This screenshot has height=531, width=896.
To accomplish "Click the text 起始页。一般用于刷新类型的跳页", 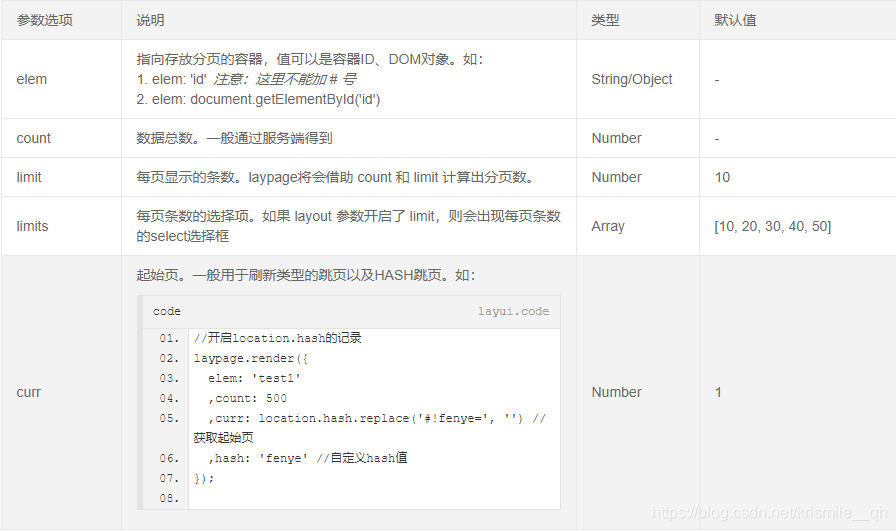I will (306, 276).
